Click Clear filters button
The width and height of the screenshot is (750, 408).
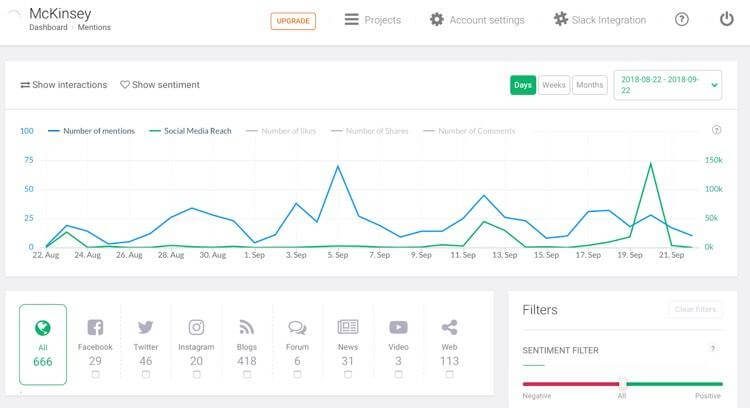click(695, 309)
